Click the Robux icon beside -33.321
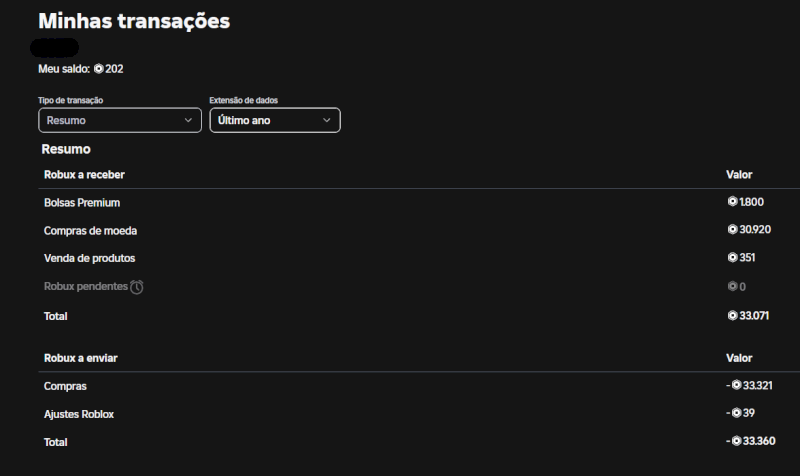The image size is (800, 476). pos(737,386)
